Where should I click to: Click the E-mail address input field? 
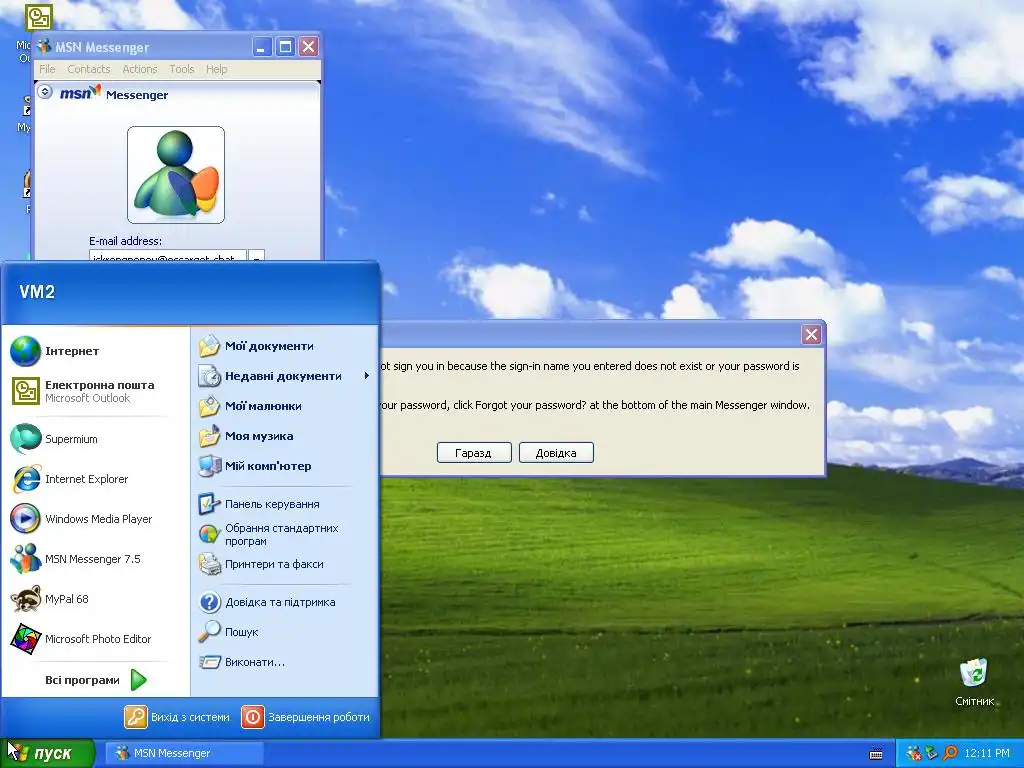(x=168, y=256)
